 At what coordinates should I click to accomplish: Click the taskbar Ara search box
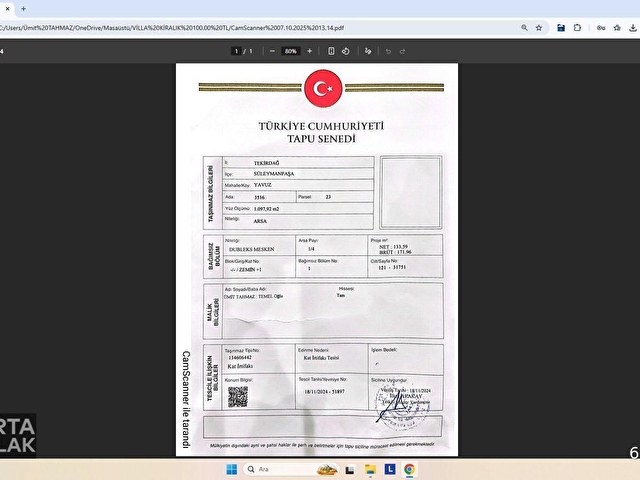click(291, 469)
